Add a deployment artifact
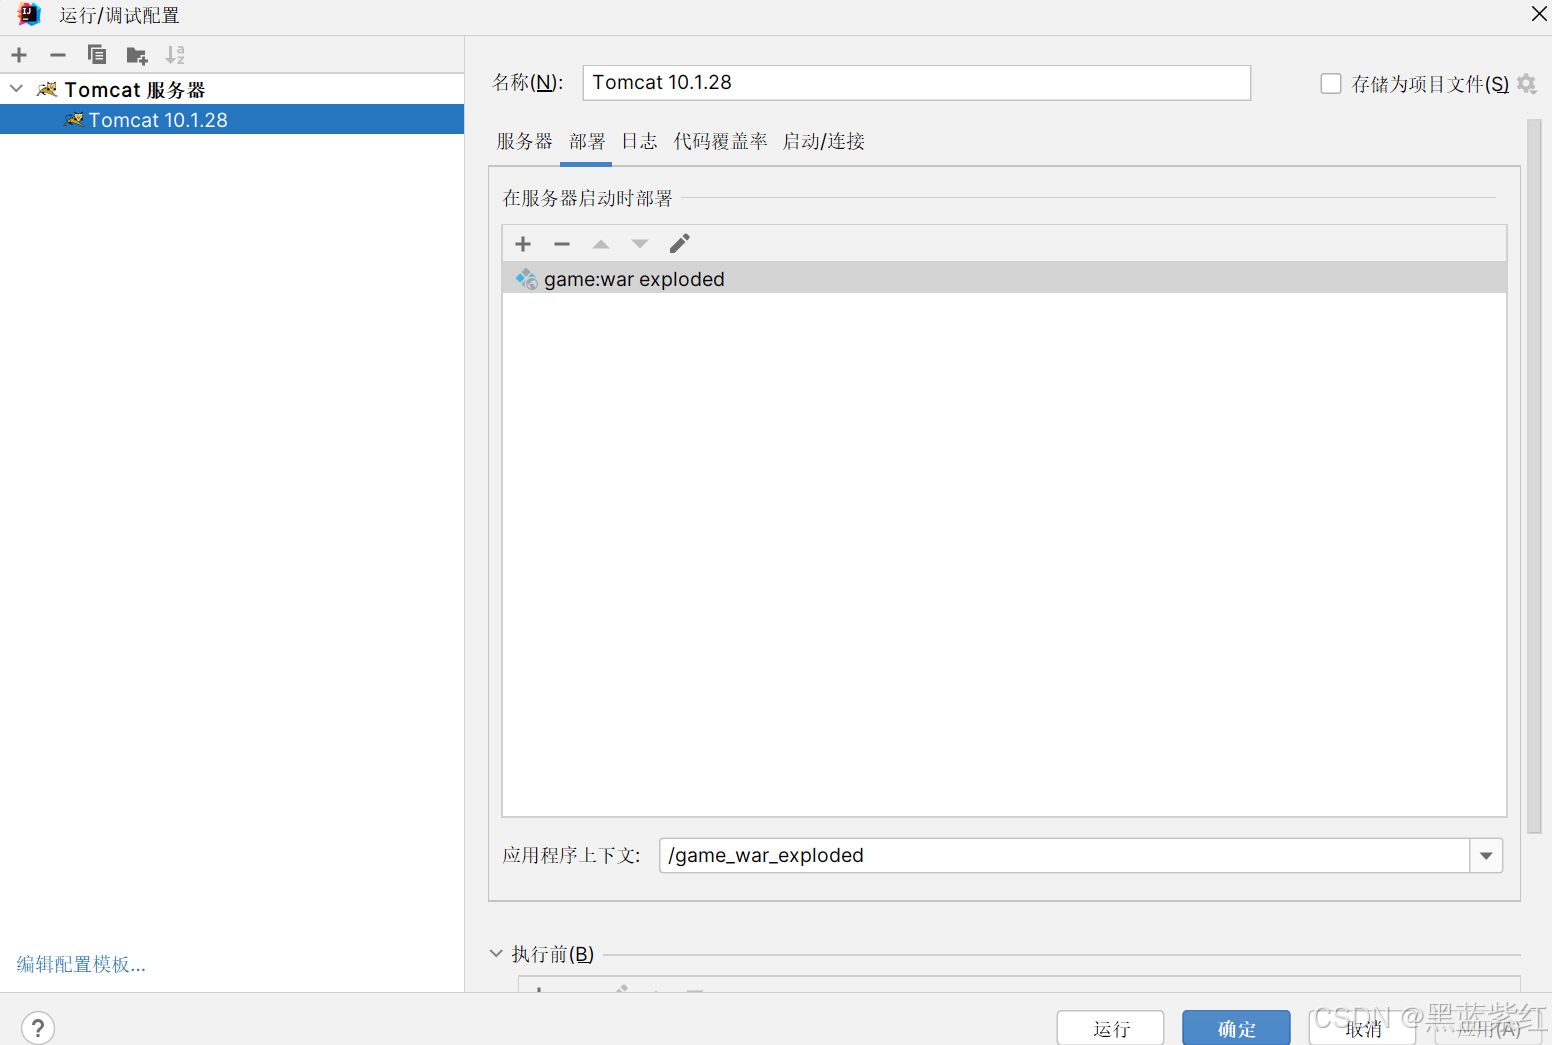The width and height of the screenshot is (1552, 1045). [523, 244]
